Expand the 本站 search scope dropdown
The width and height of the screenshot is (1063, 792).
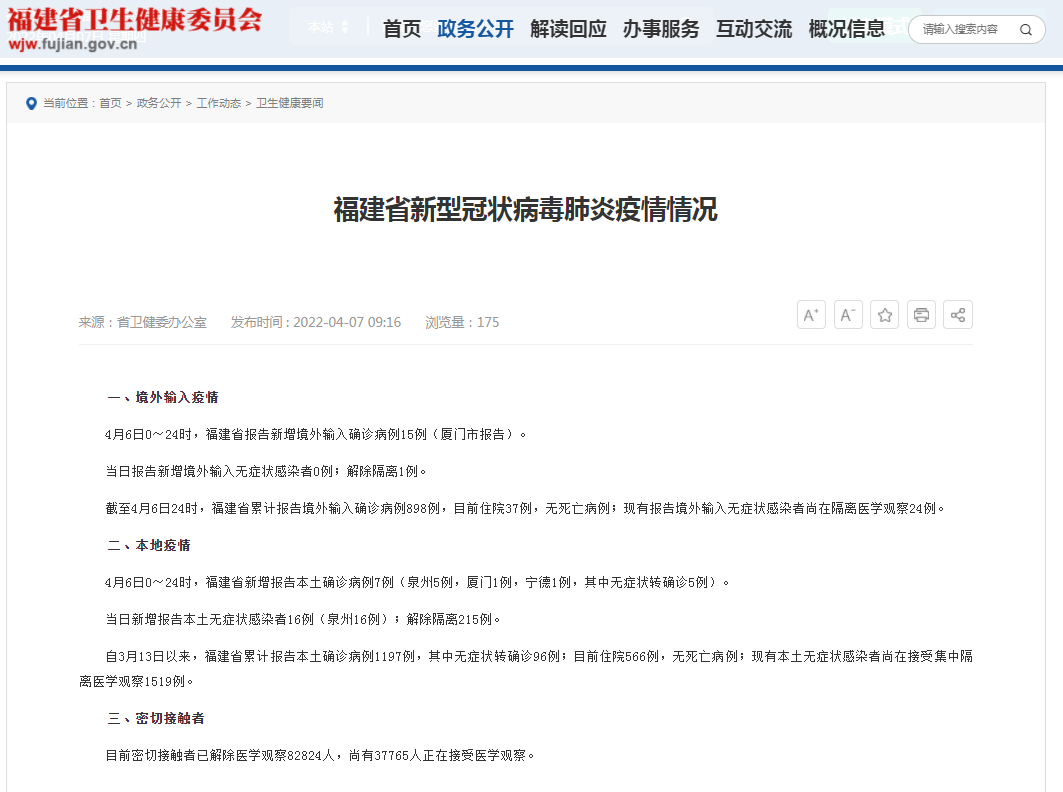329,27
